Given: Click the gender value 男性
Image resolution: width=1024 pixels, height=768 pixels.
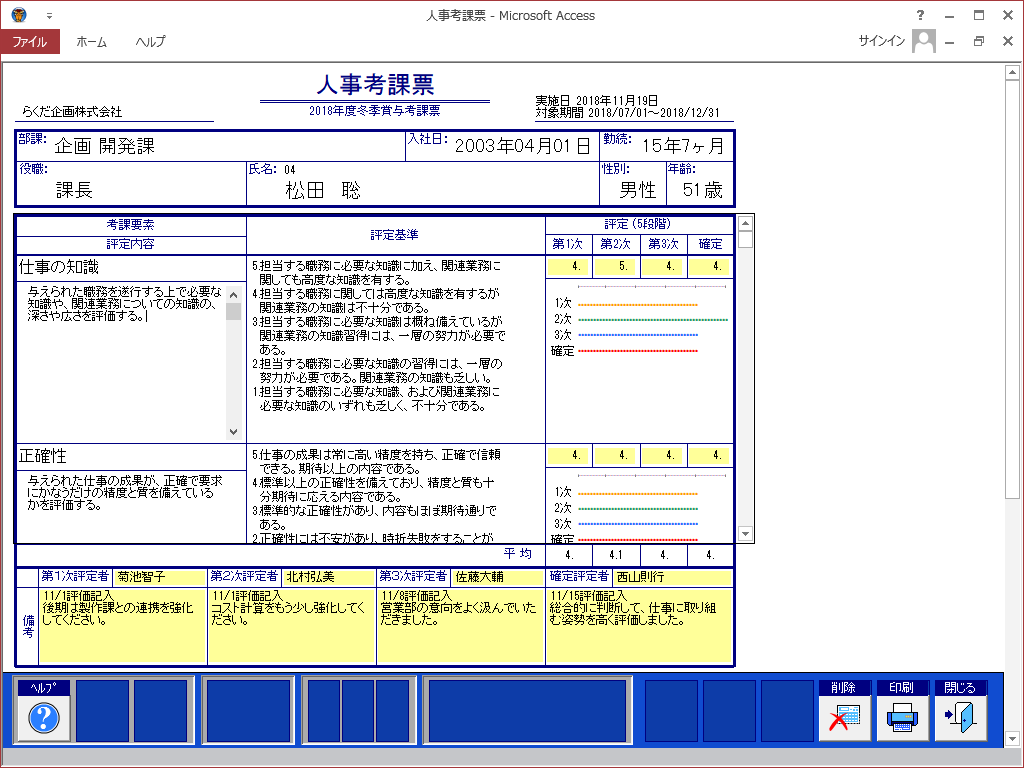Looking at the screenshot, I should tap(638, 190).
